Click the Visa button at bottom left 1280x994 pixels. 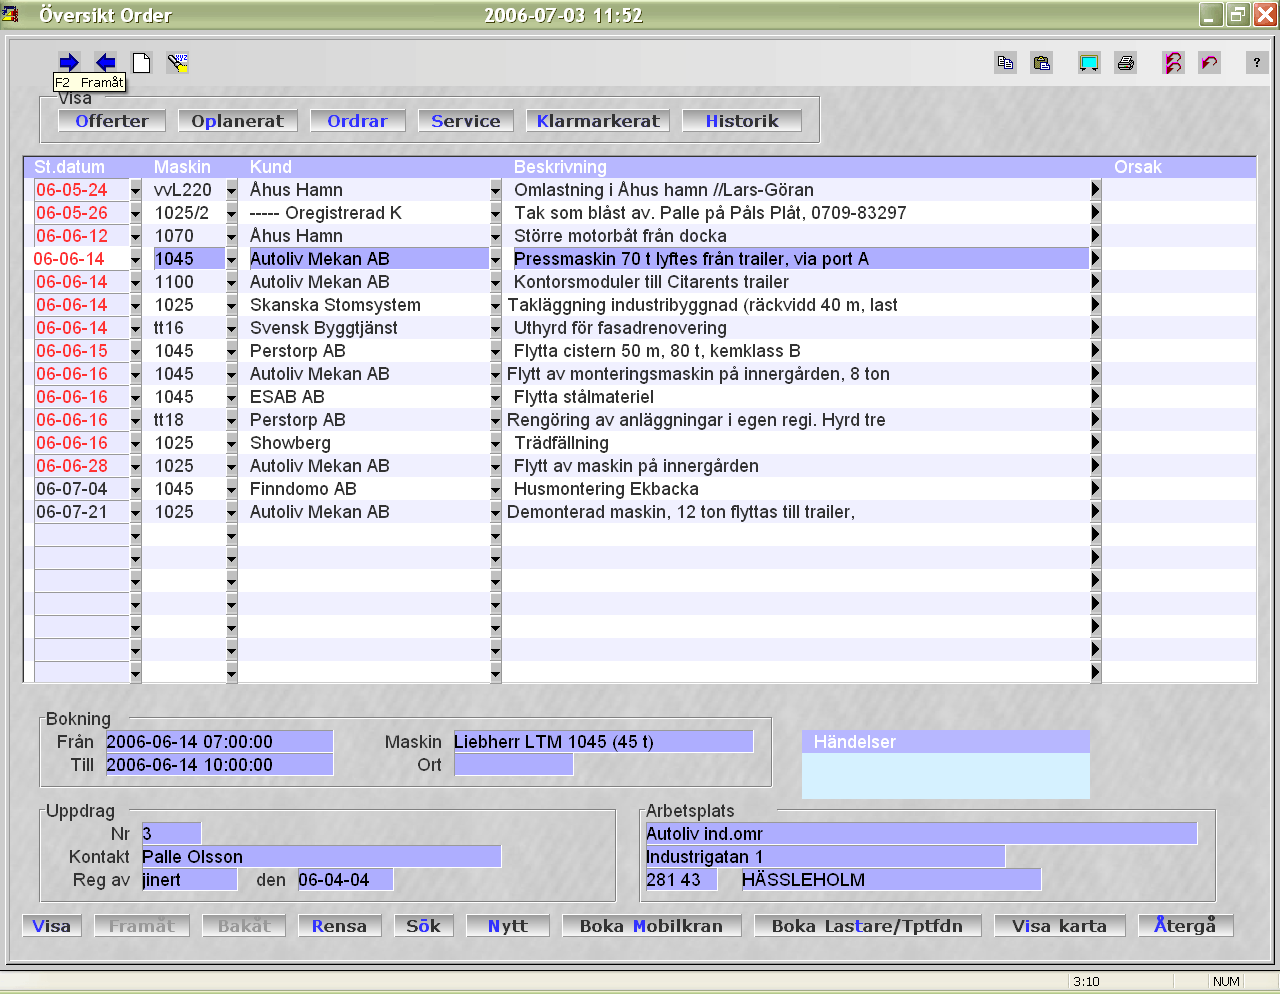point(52,926)
